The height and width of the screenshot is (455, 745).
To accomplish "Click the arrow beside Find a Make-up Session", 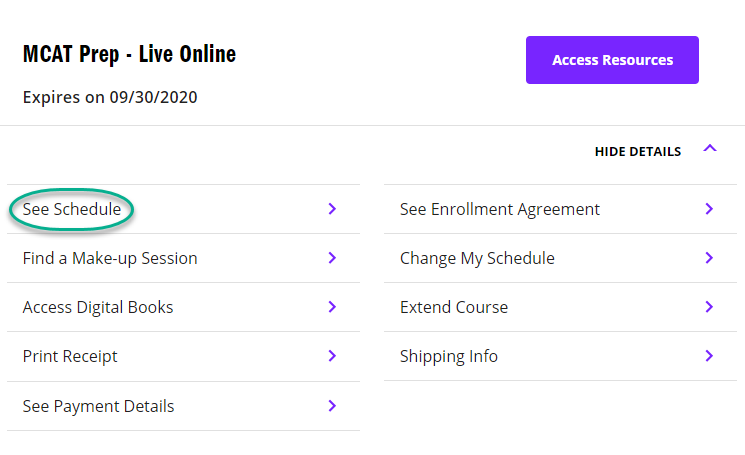I will tap(332, 258).
